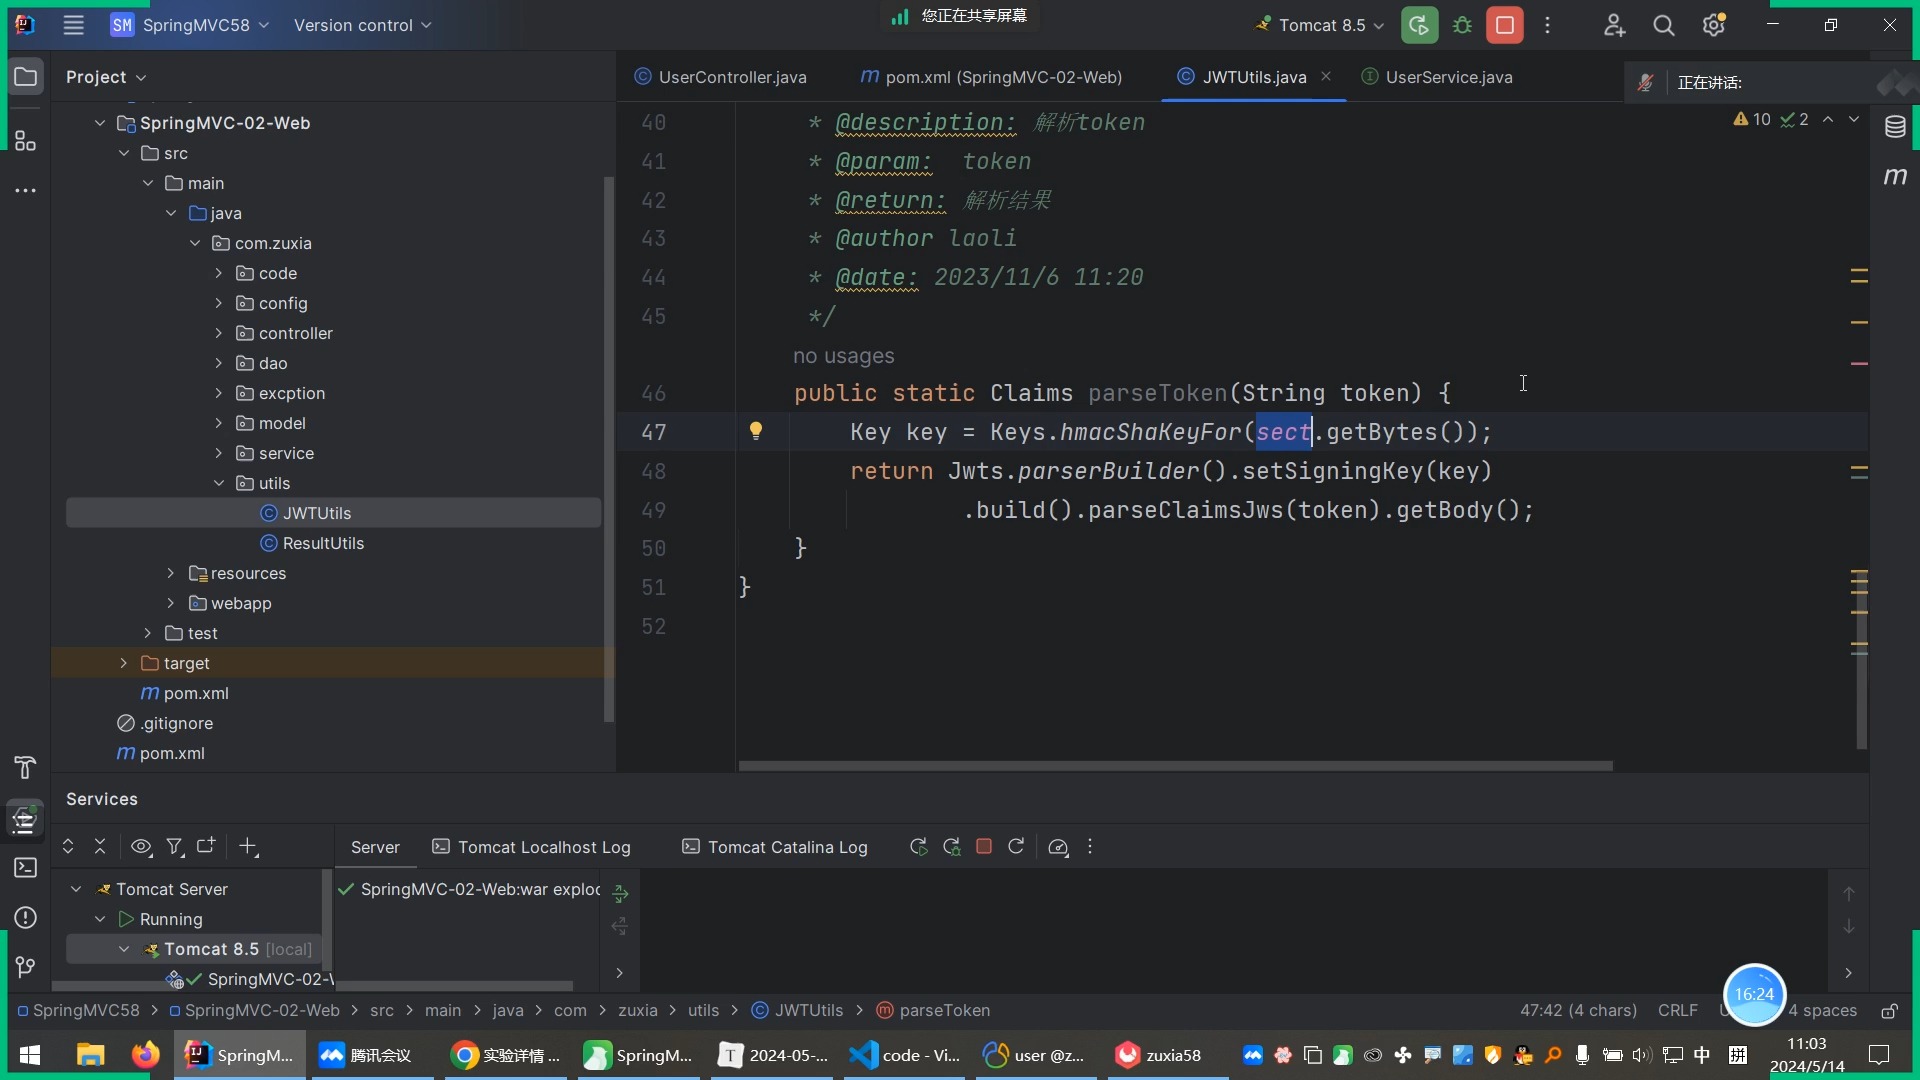Select .gitignore file in project tree

tap(165, 723)
